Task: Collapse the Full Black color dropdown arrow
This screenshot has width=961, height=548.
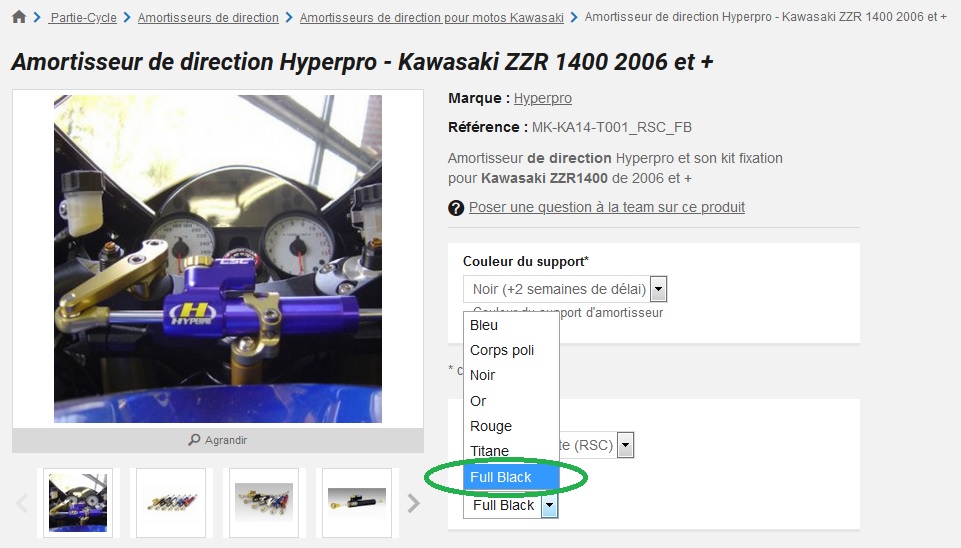Action: [x=550, y=505]
